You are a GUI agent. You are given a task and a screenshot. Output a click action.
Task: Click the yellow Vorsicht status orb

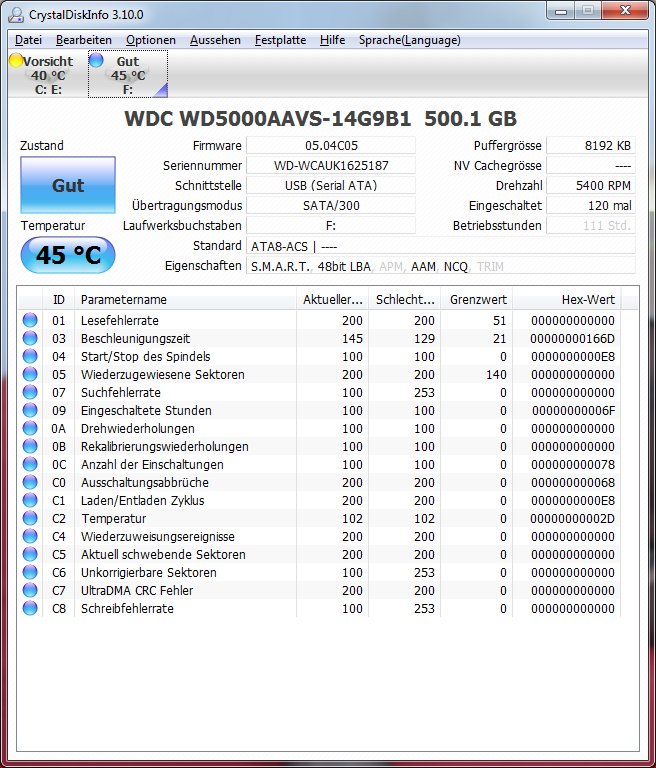coord(16,60)
